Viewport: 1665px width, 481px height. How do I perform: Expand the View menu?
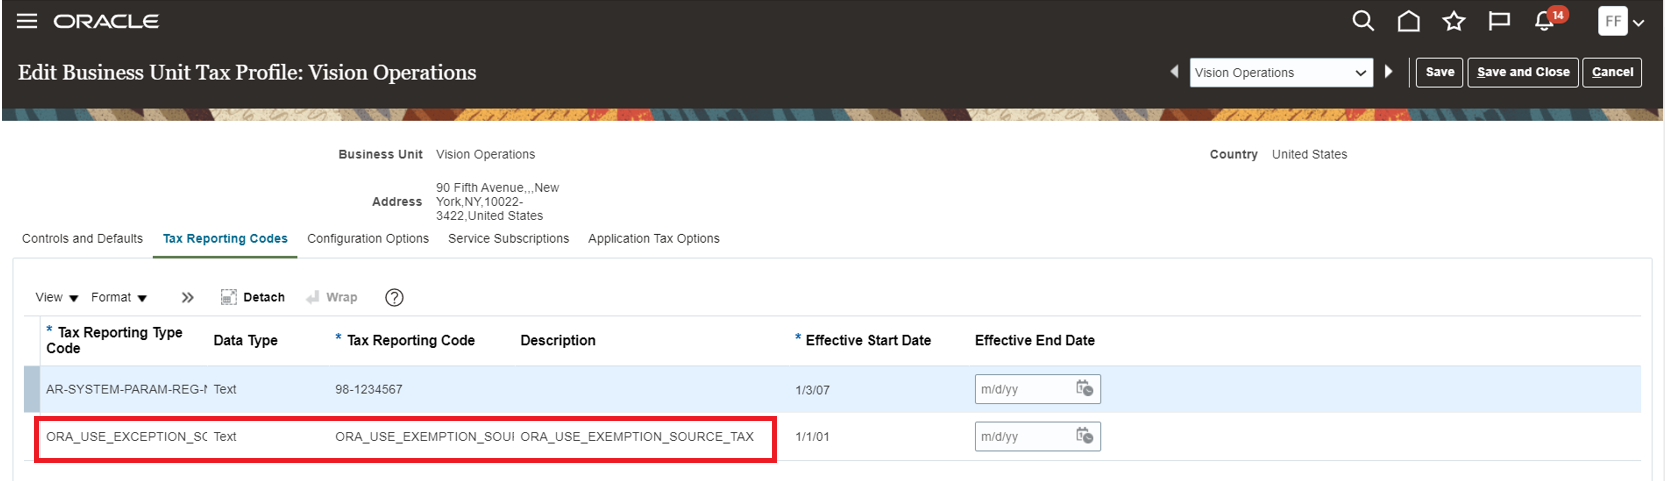pyautogui.click(x=57, y=297)
